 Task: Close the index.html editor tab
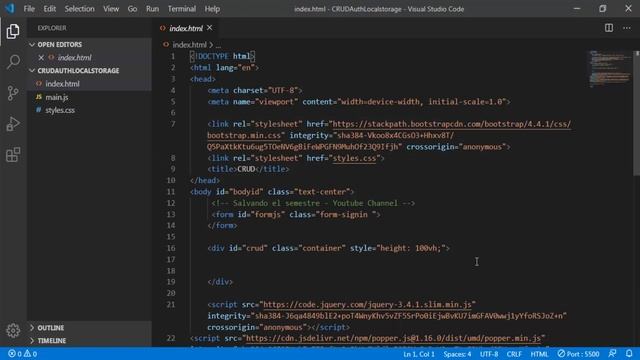click(209, 28)
